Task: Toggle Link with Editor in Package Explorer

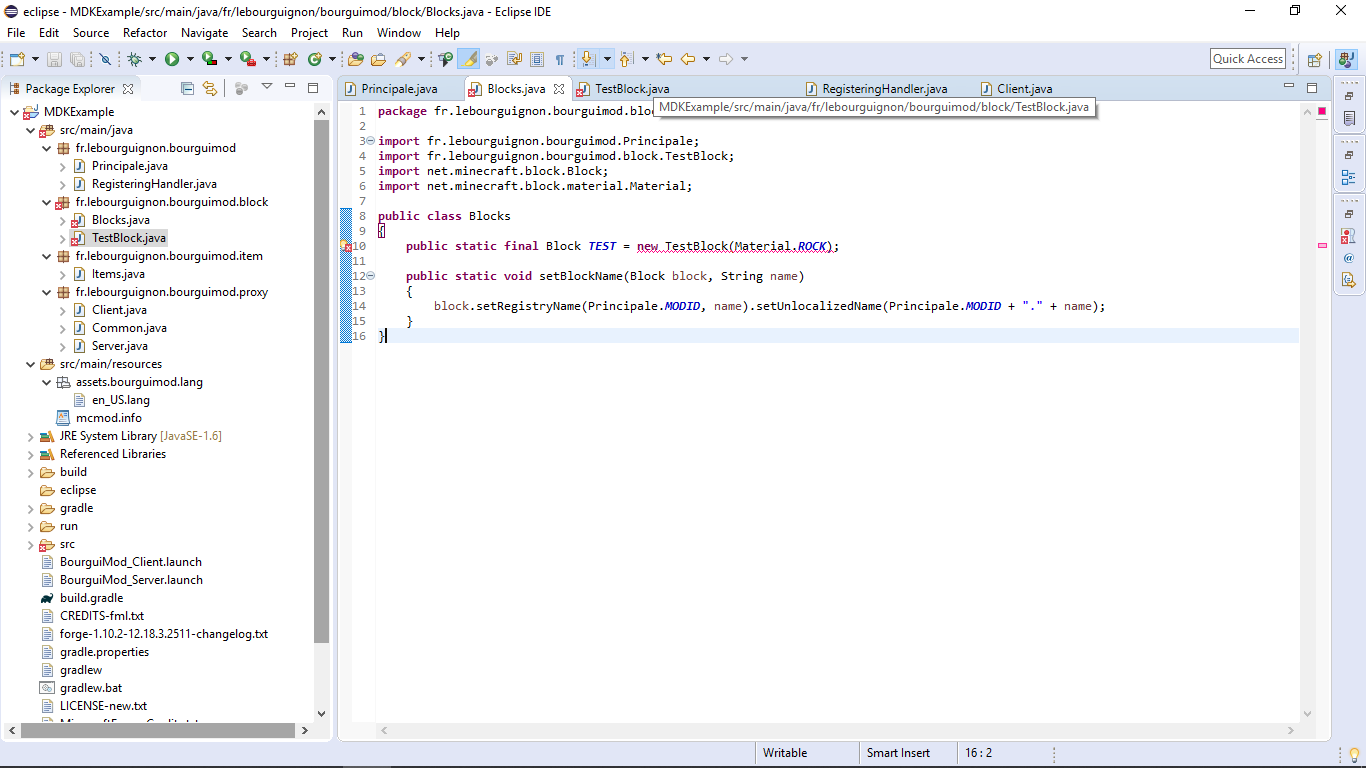Action: pyautogui.click(x=209, y=88)
